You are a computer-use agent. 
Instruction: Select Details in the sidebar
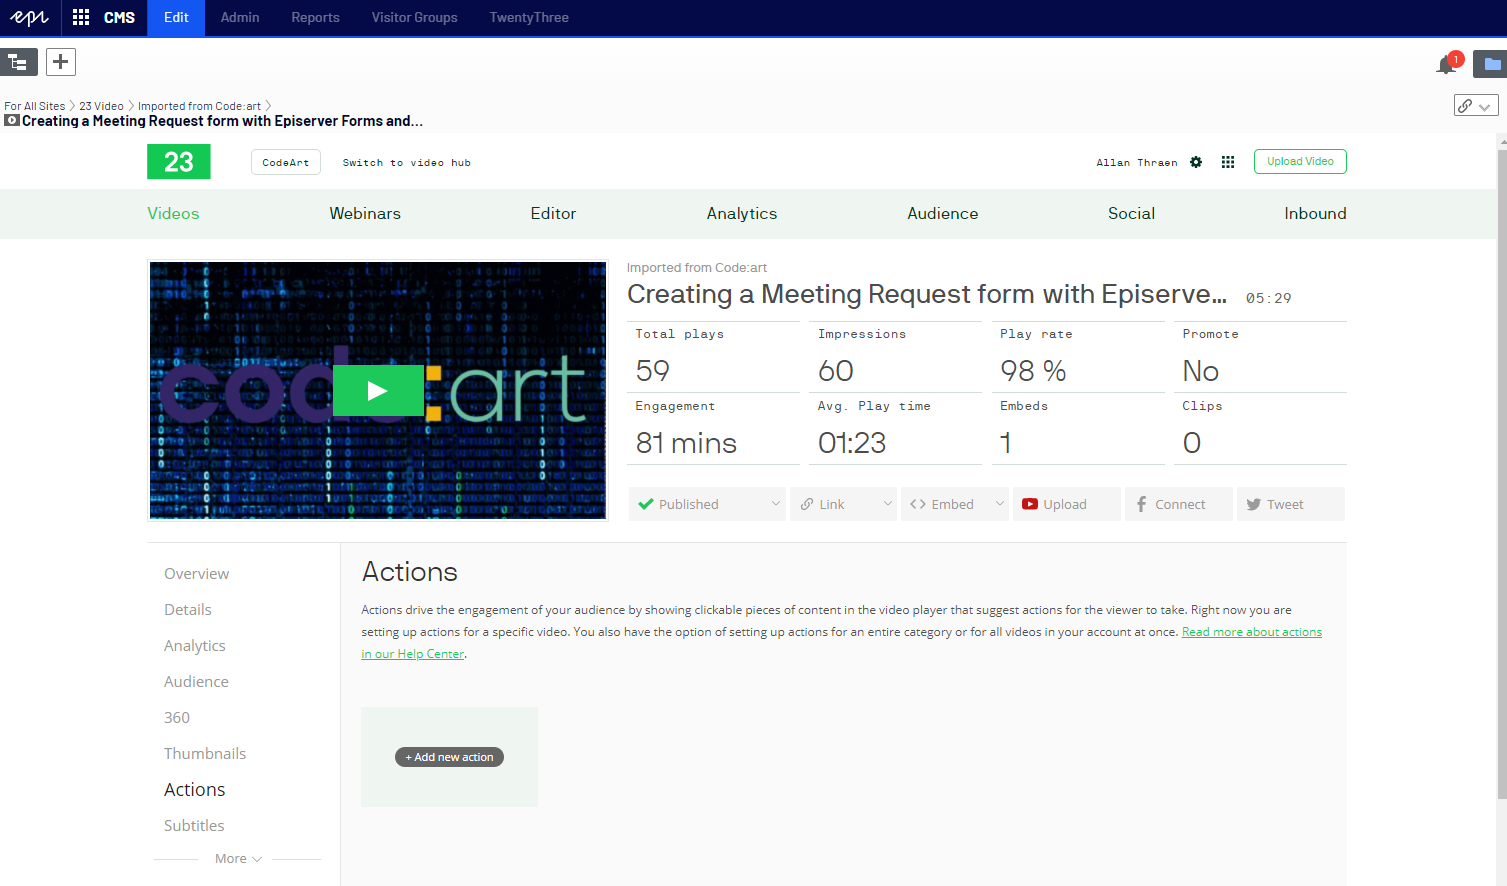pyautogui.click(x=188, y=610)
